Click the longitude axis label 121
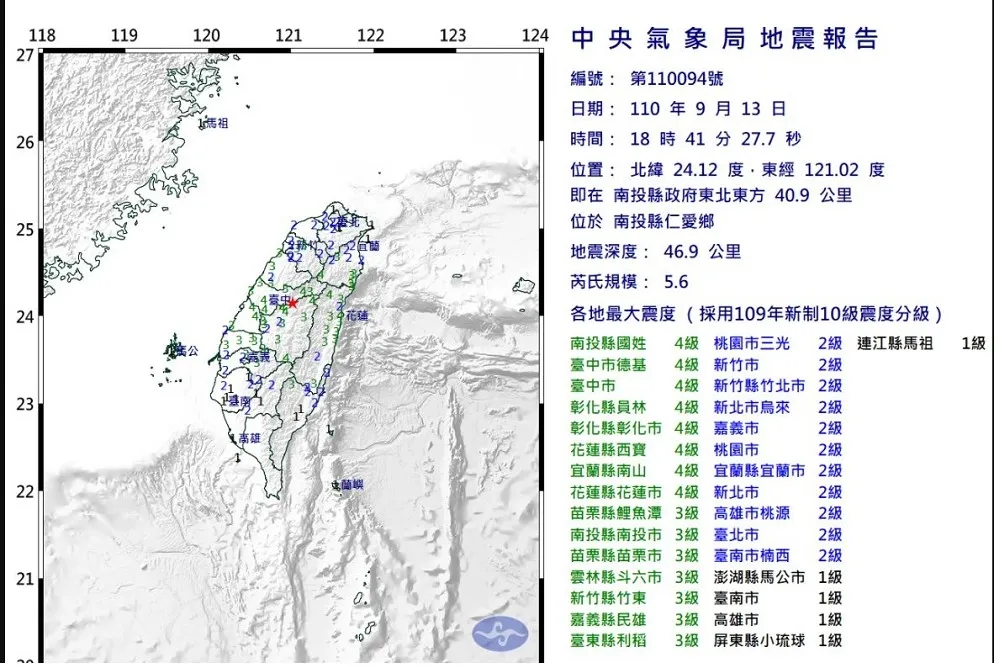 288,35
